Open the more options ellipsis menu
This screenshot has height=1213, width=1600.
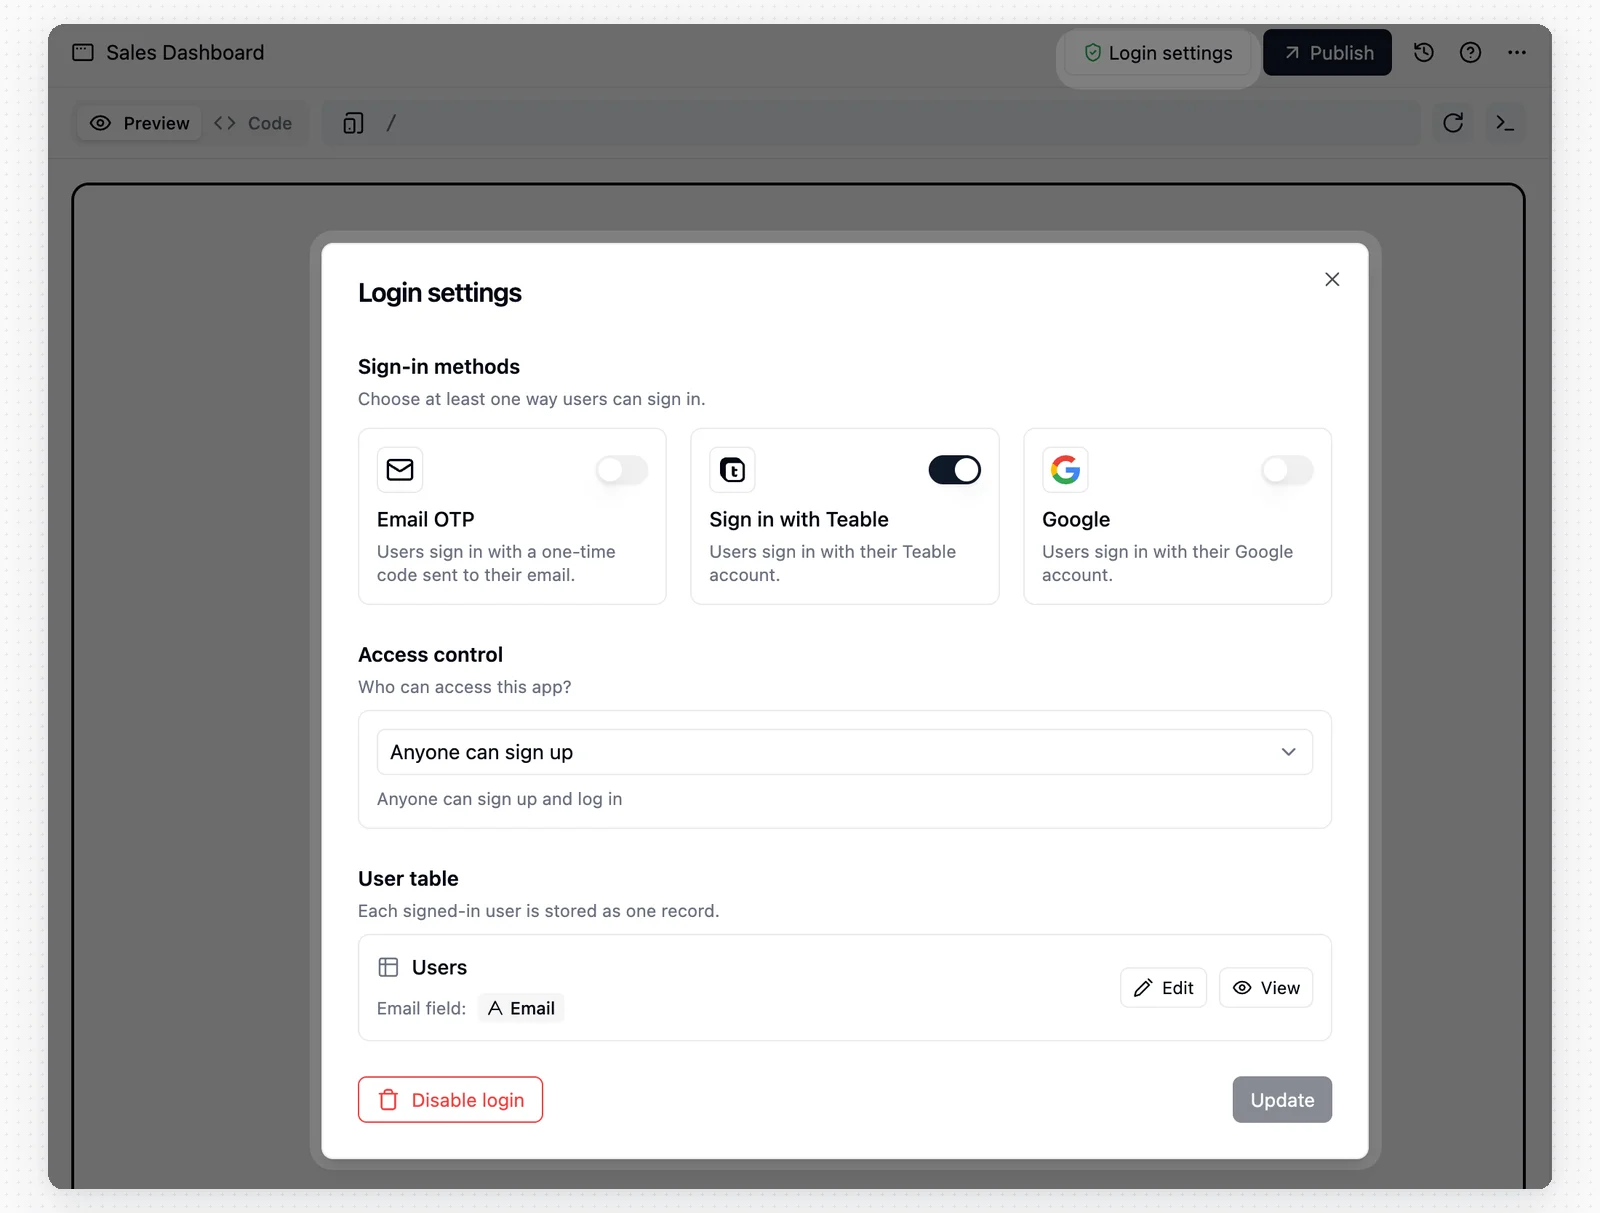pos(1517,53)
